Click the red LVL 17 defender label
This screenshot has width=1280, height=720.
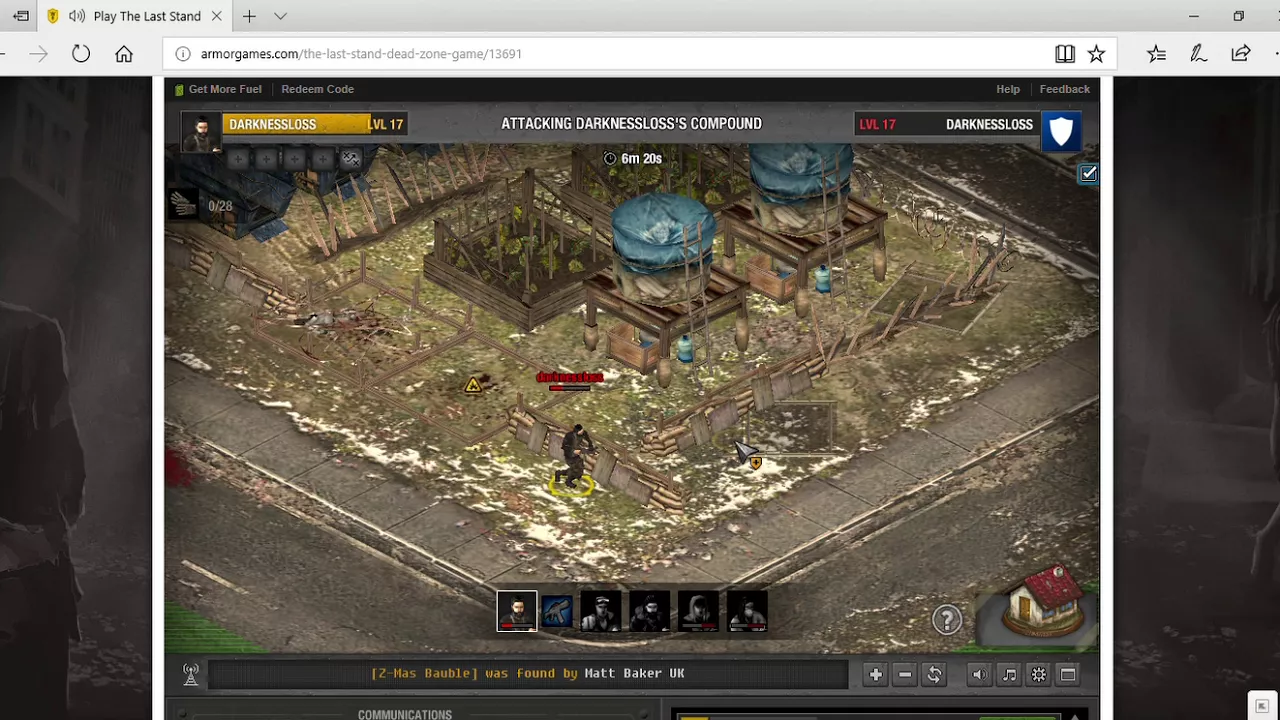tap(877, 125)
